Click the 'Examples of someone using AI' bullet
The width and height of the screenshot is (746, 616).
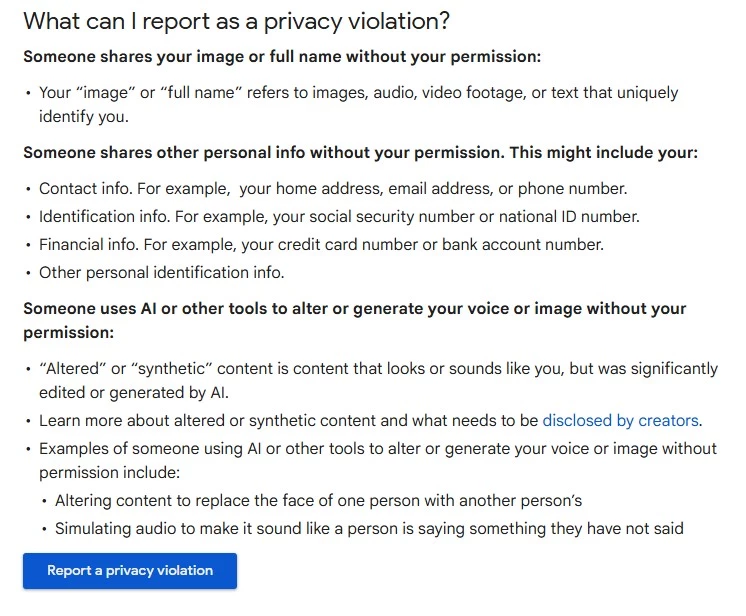tap(378, 460)
